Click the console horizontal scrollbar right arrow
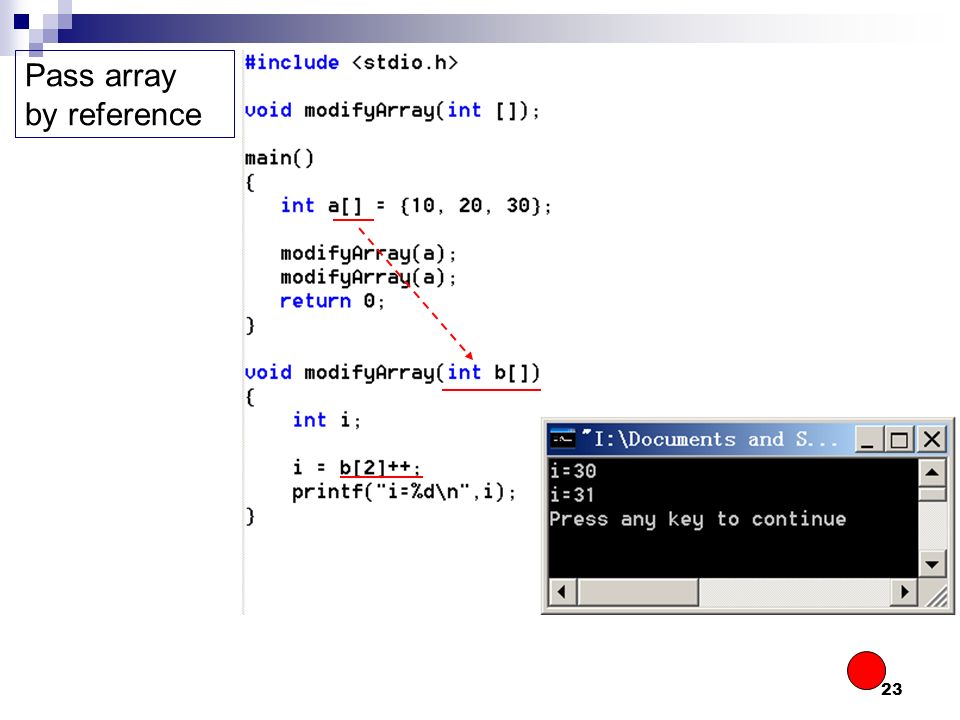Viewport: 960px width, 720px height. tap(904, 592)
